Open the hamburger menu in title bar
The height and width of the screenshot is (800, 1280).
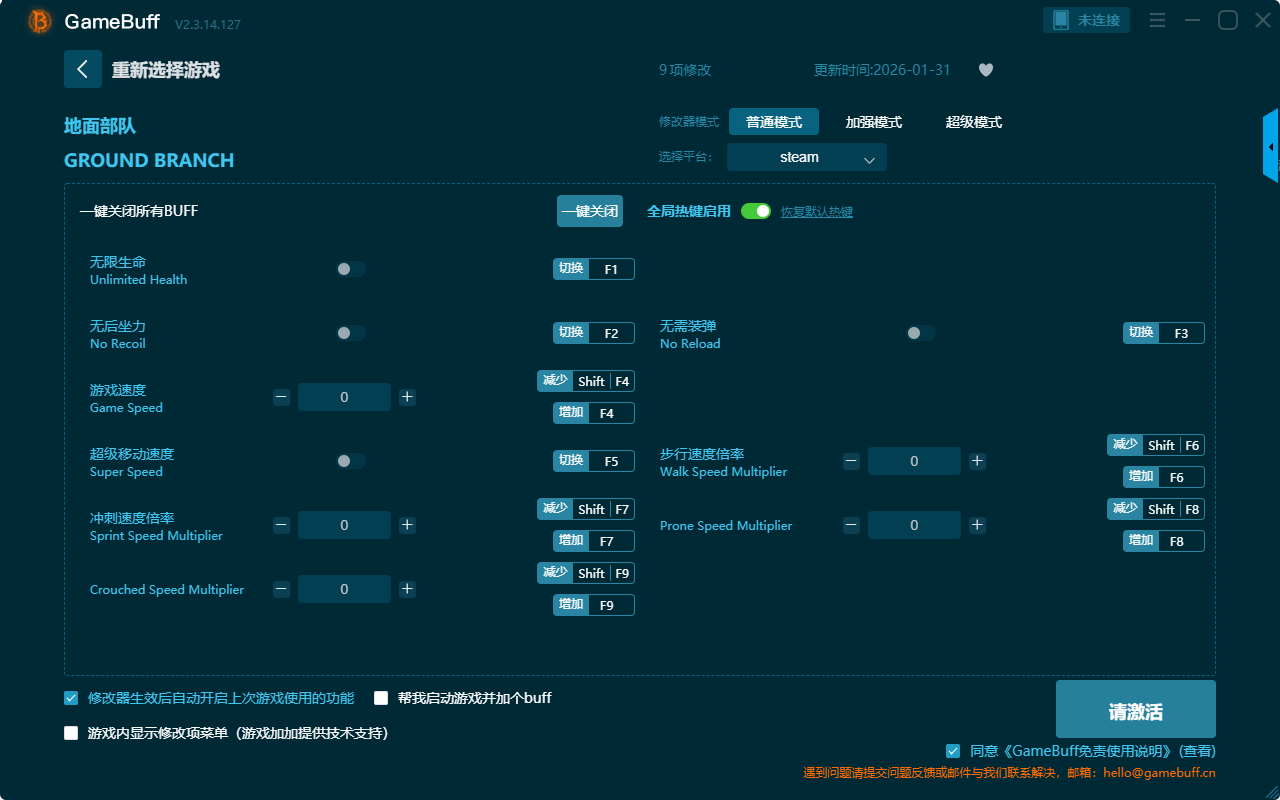(x=1157, y=21)
